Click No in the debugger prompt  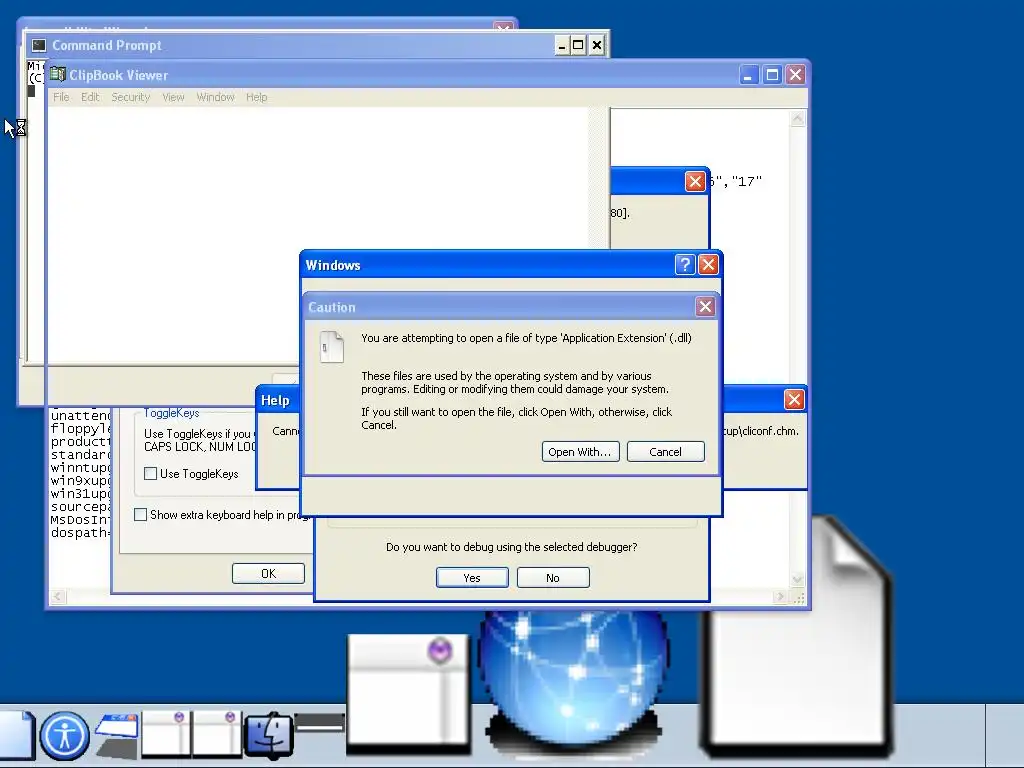coord(553,578)
